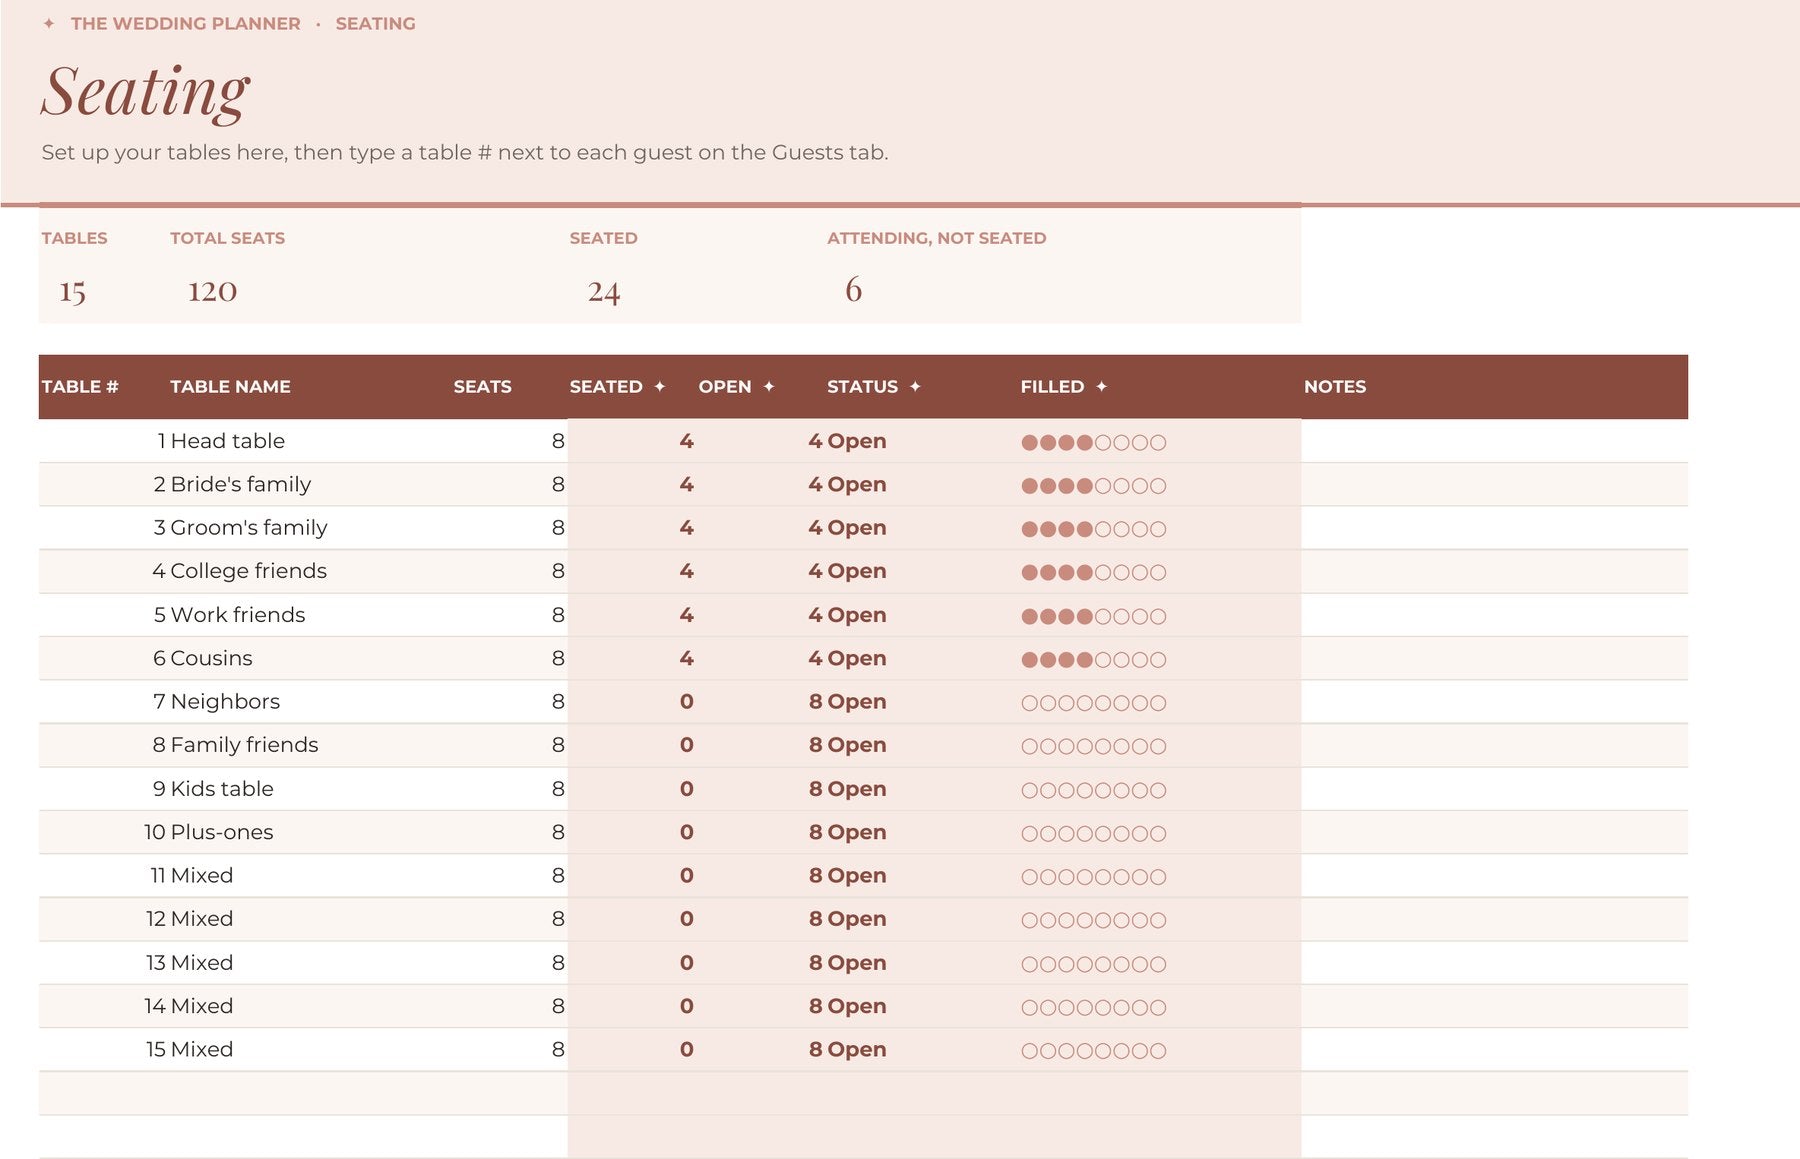Click the TOTAL SEATS value 120
Image resolution: width=1800 pixels, height=1159 pixels.
tap(212, 291)
